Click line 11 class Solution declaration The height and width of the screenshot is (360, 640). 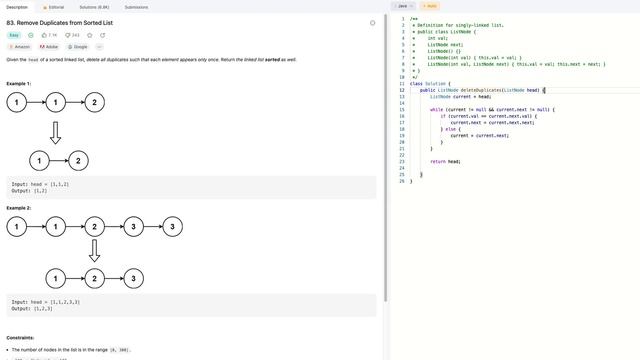coord(430,84)
